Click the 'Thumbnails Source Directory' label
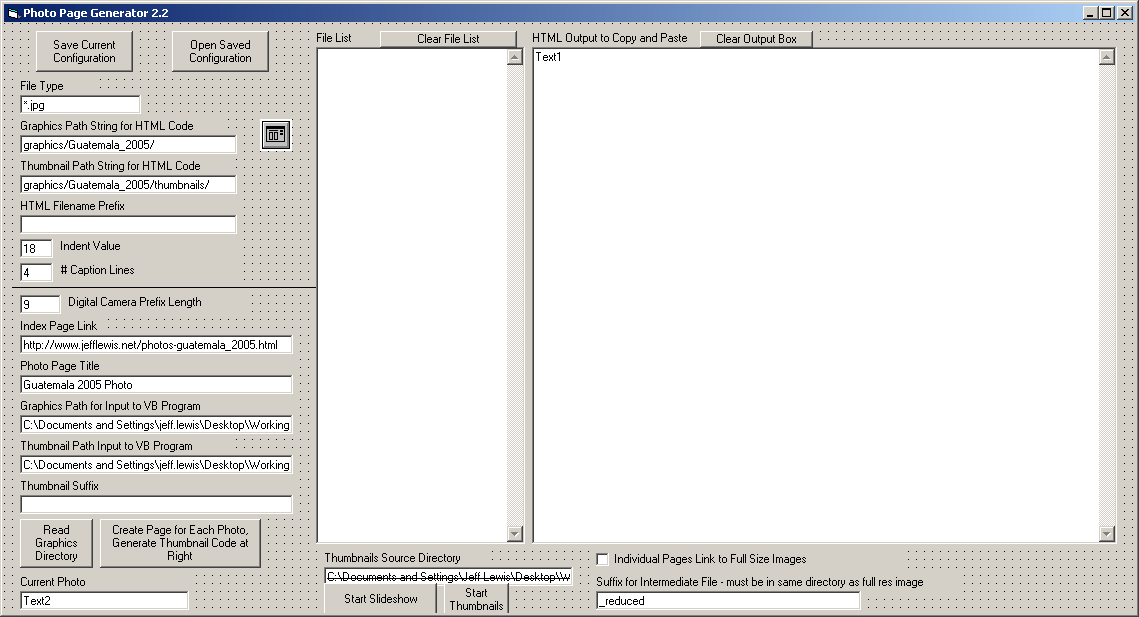The width and height of the screenshot is (1139, 617). tap(392, 558)
